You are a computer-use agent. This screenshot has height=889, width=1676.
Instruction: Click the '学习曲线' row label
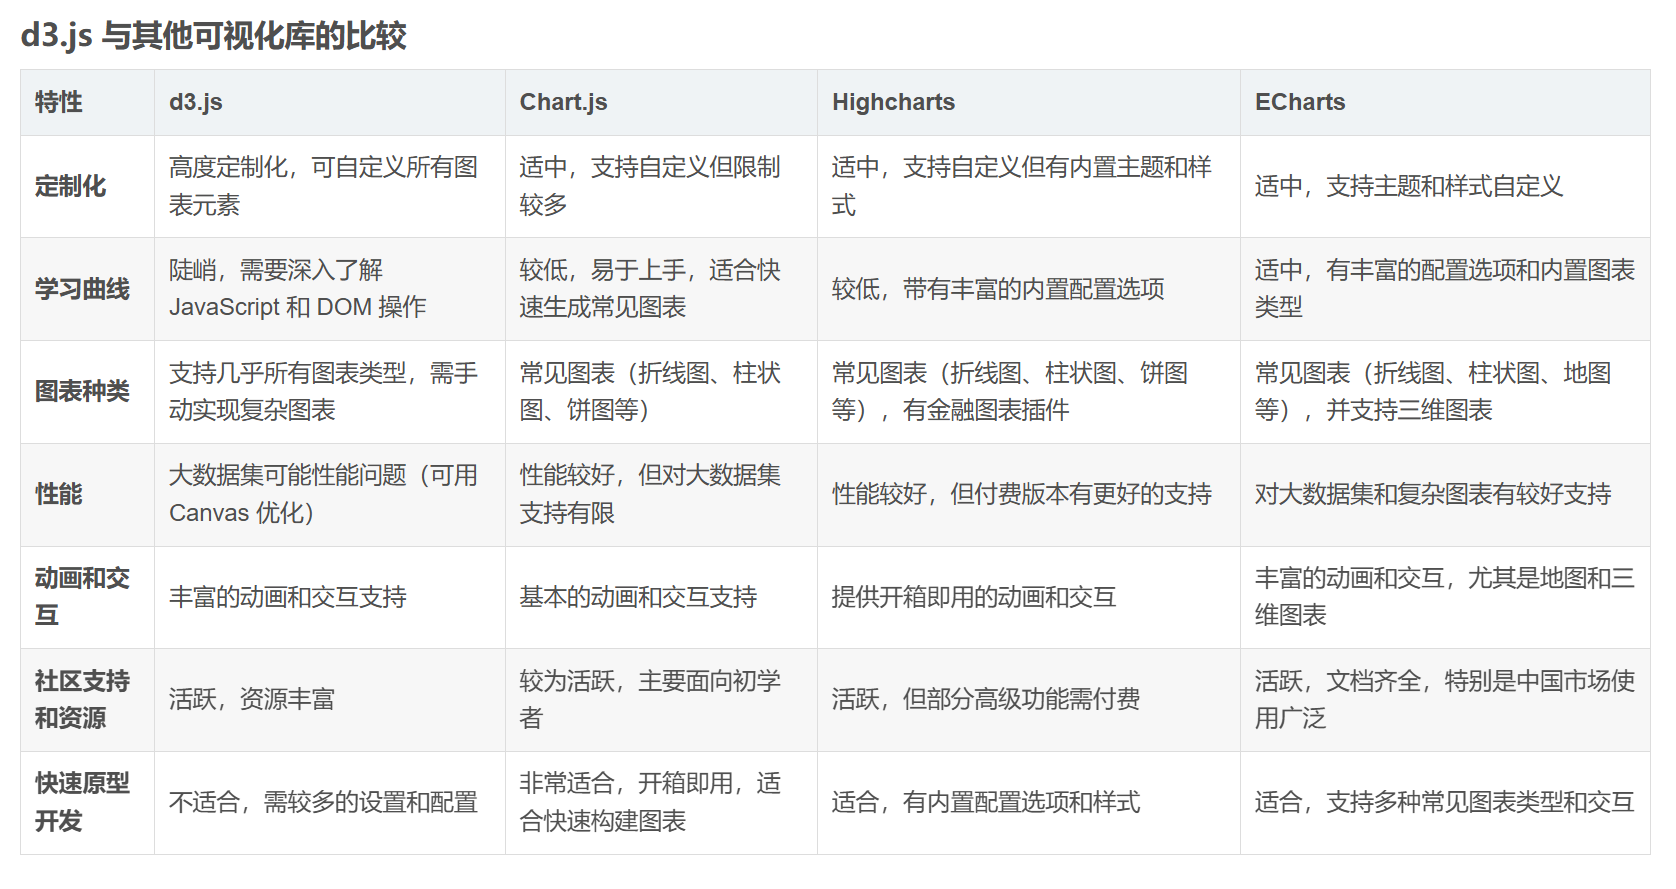[88, 289]
